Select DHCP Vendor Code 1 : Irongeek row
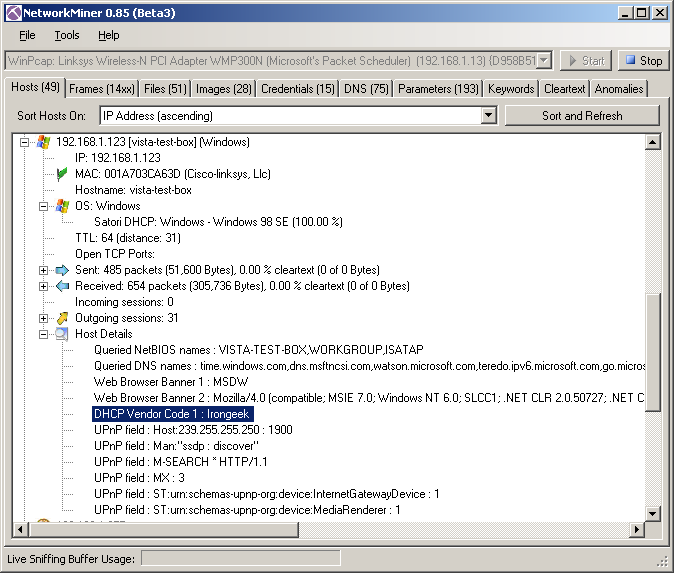The height and width of the screenshot is (573, 674). pos(173,414)
